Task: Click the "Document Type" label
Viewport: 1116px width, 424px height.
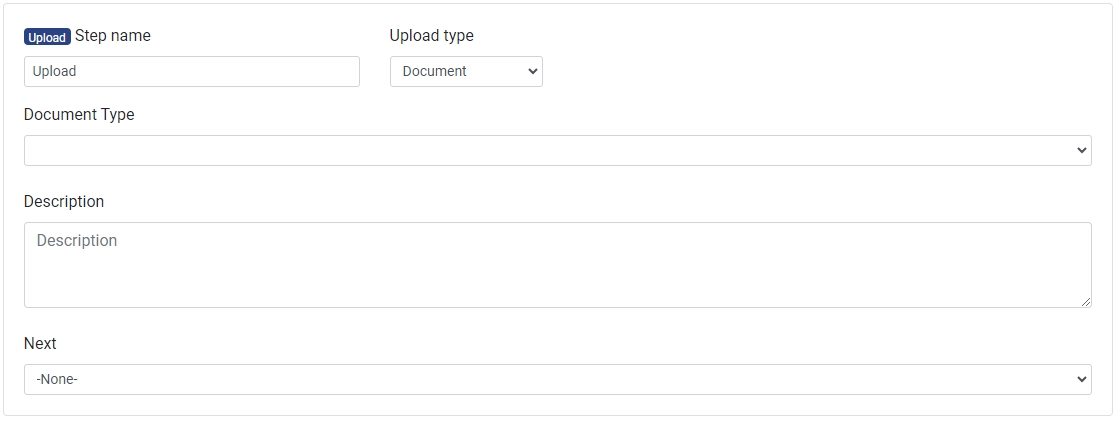Action: pos(79,115)
